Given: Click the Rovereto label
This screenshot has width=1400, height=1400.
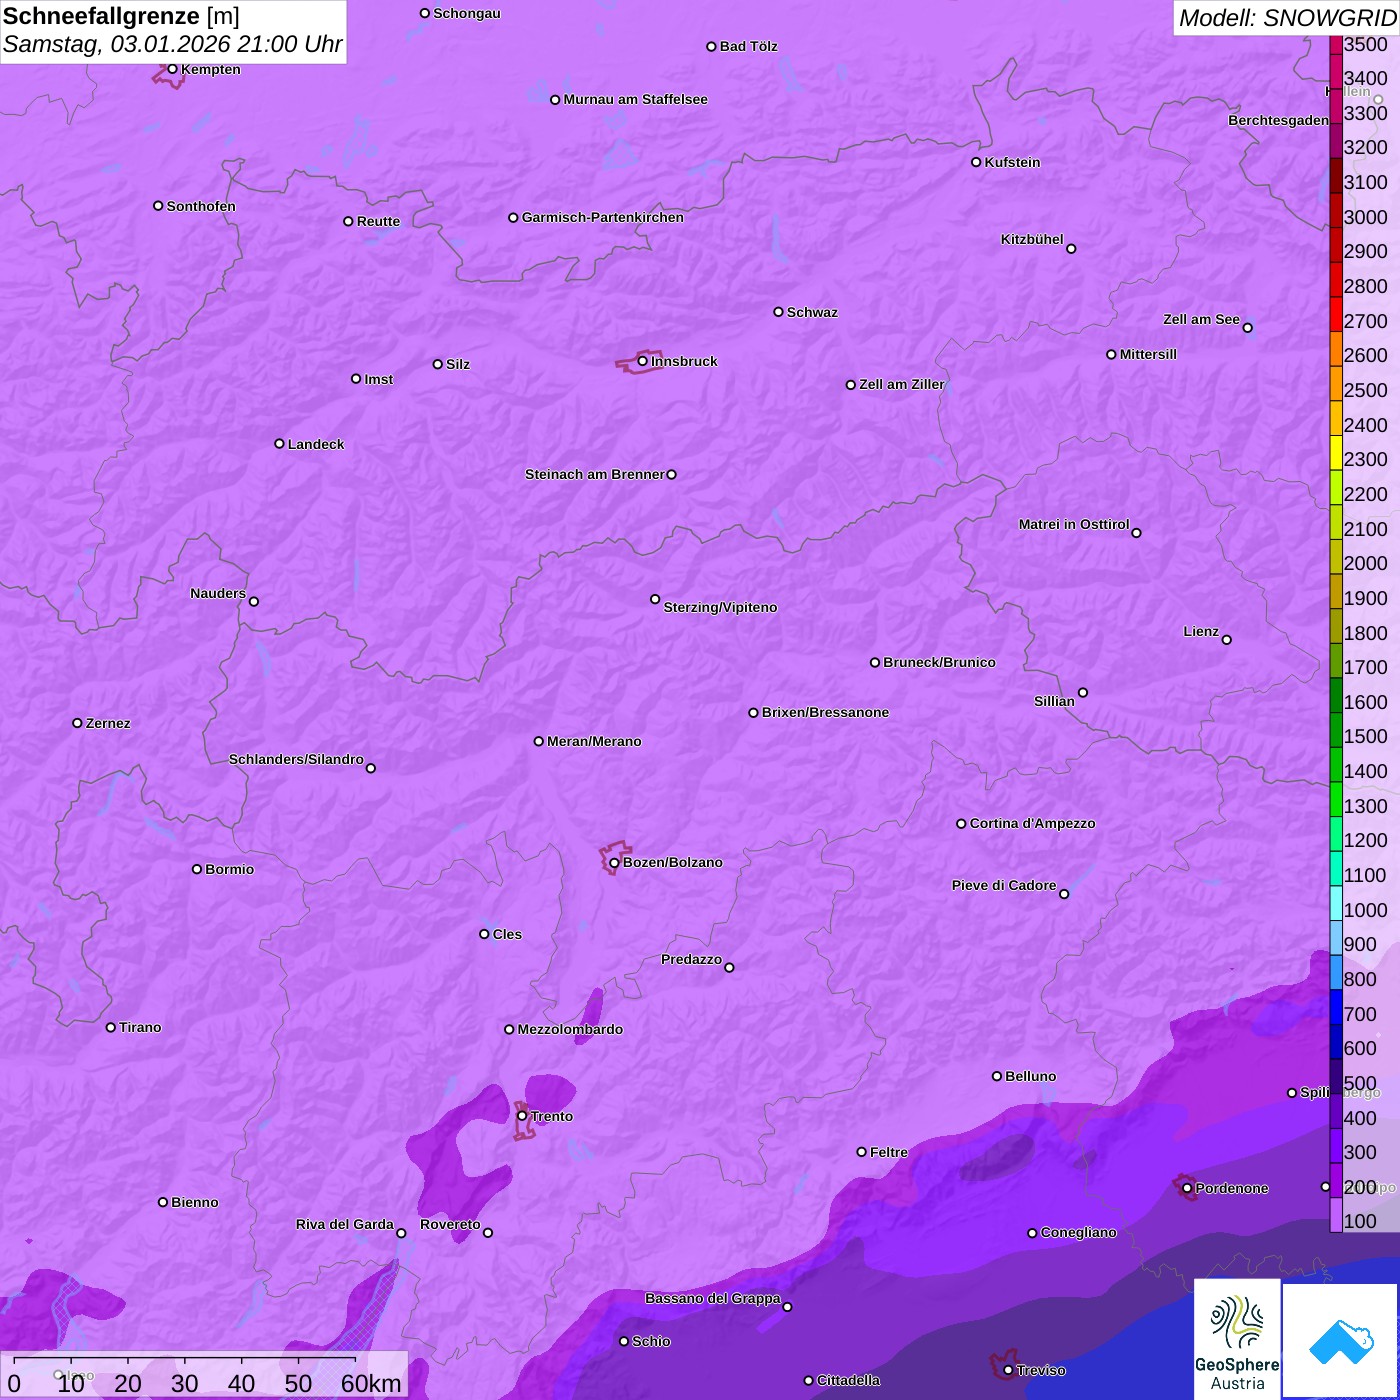Looking at the screenshot, I should pos(450,1224).
